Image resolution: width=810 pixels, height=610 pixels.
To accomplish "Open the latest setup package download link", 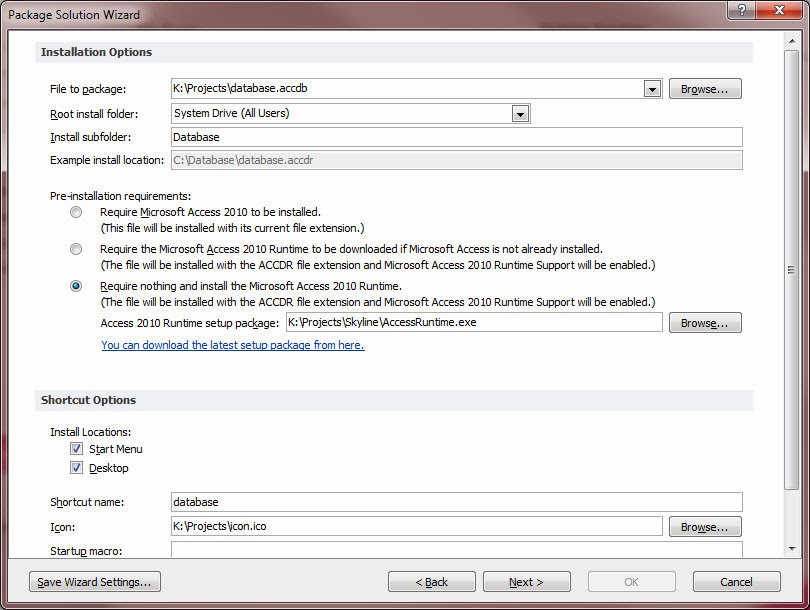I will (x=231, y=345).
